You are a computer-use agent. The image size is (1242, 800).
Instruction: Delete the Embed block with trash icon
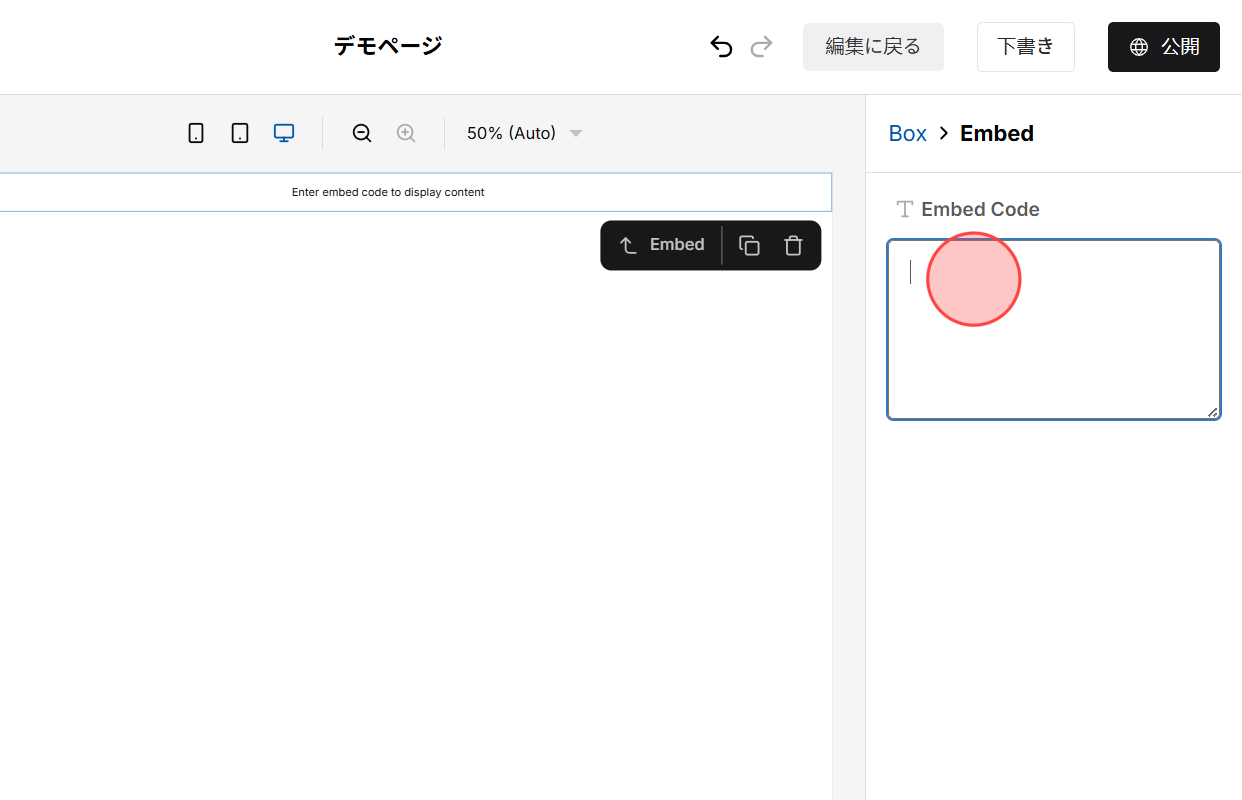[x=793, y=245]
